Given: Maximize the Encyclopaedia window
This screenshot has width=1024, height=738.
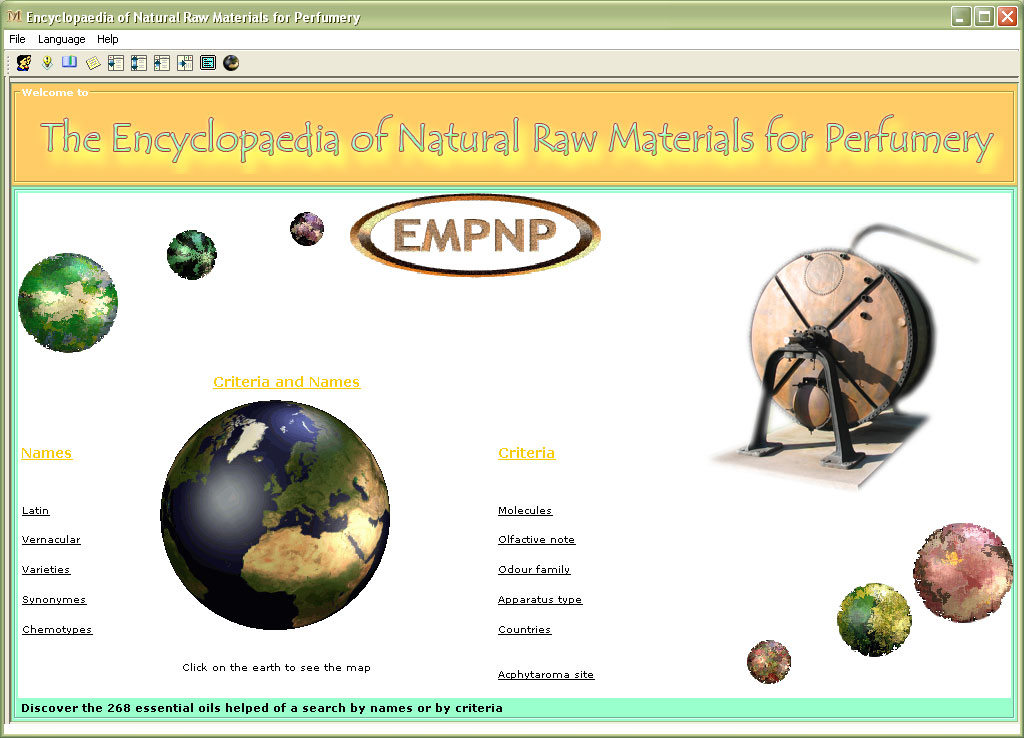Looking at the screenshot, I should 984,16.
